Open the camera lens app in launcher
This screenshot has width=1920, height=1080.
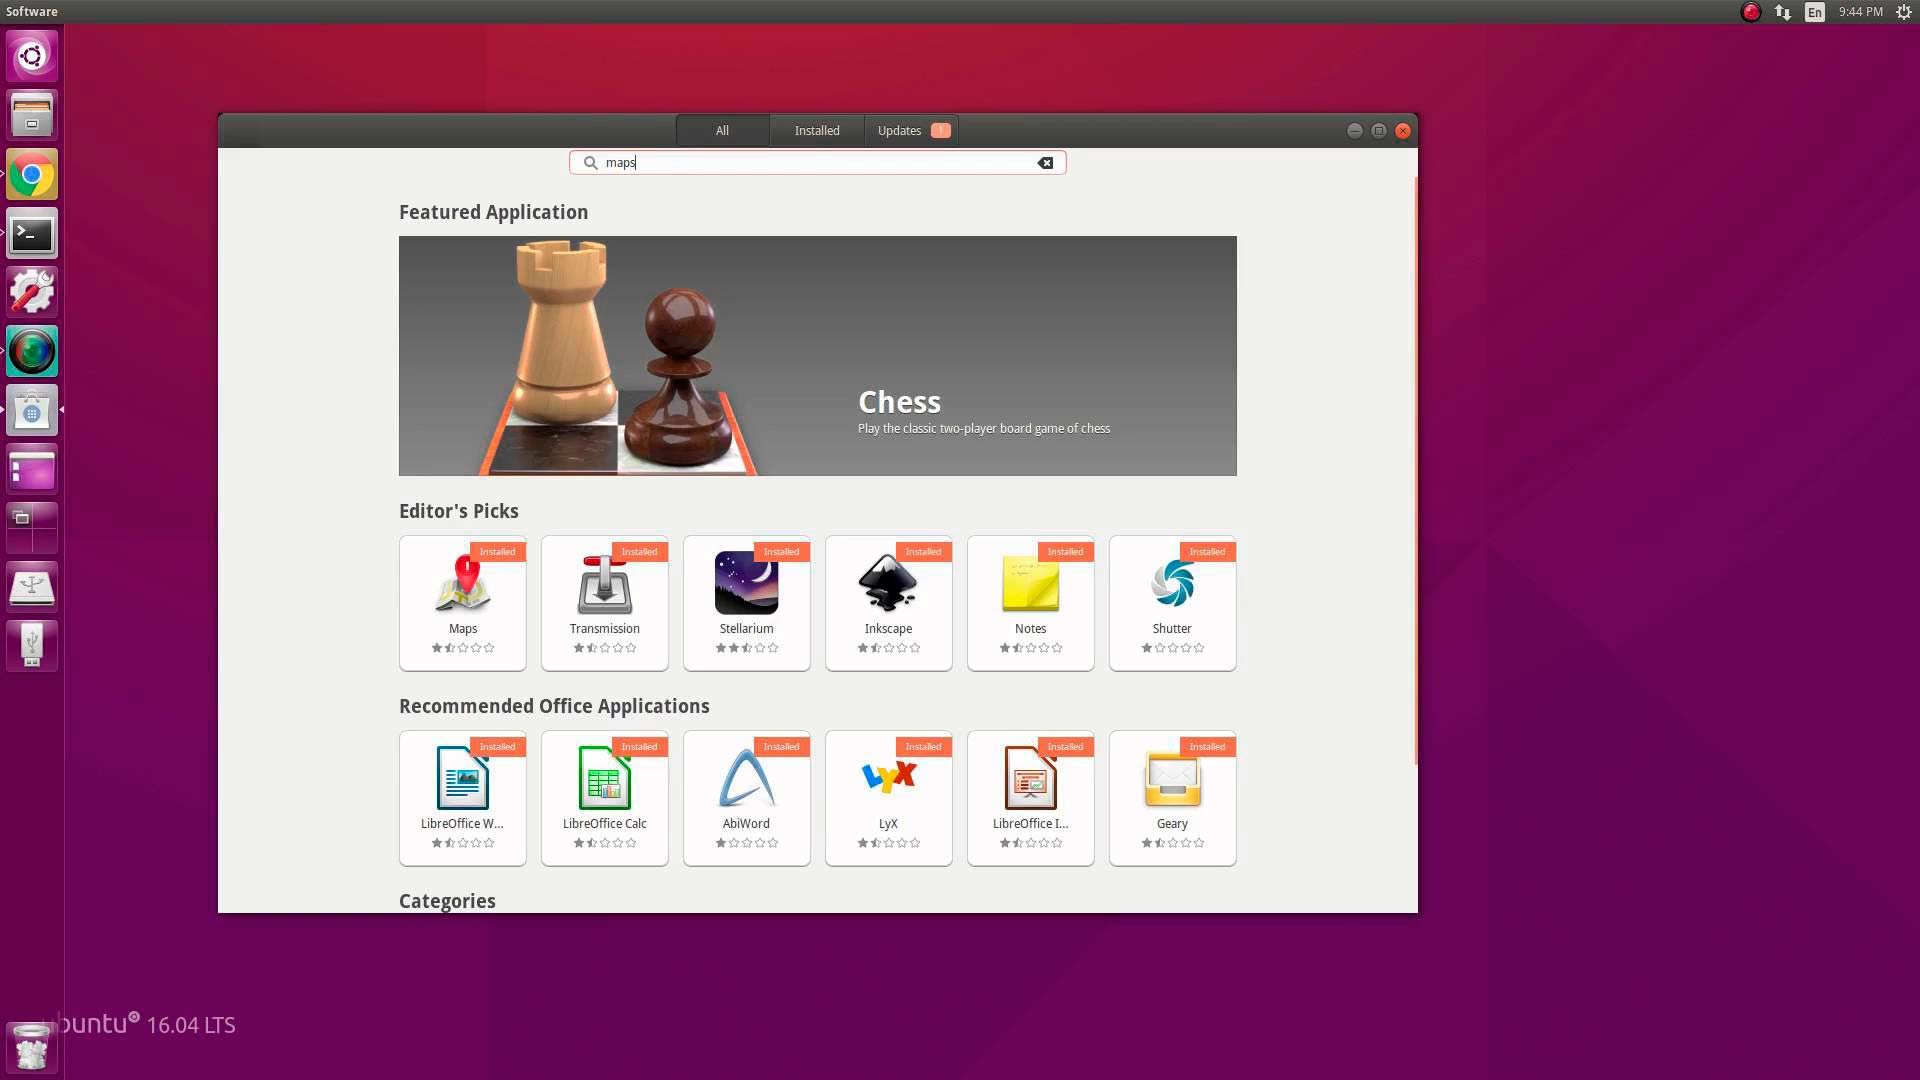[32, 351]
